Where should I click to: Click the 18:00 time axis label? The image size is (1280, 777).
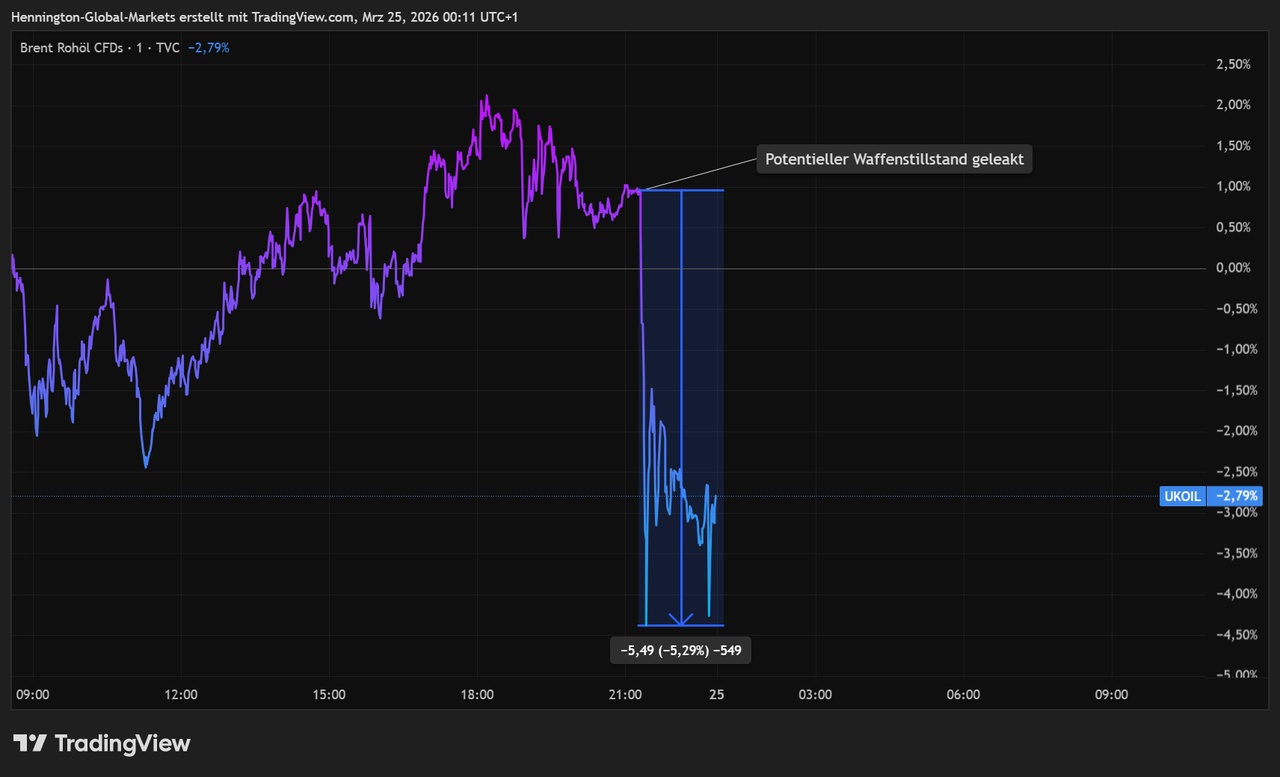click(x=477, y=694)
